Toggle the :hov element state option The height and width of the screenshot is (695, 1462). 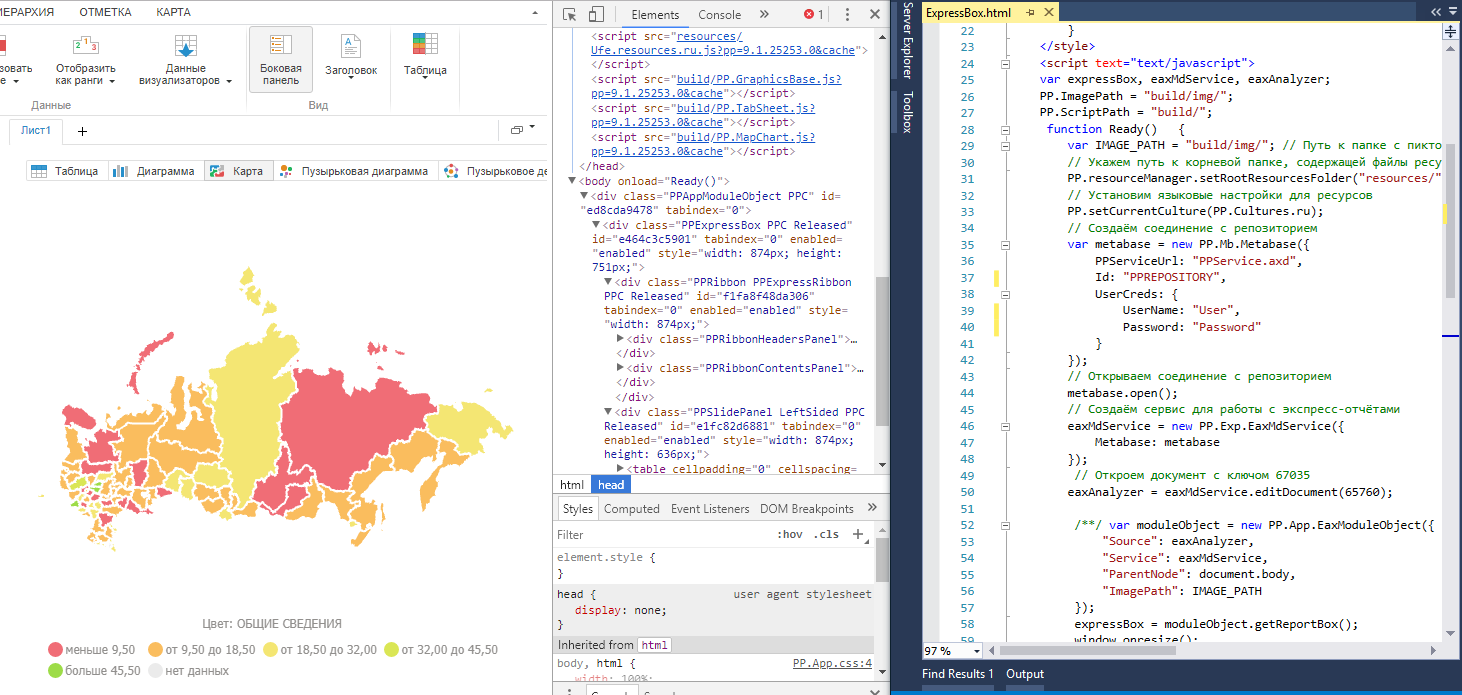(789, 535)
